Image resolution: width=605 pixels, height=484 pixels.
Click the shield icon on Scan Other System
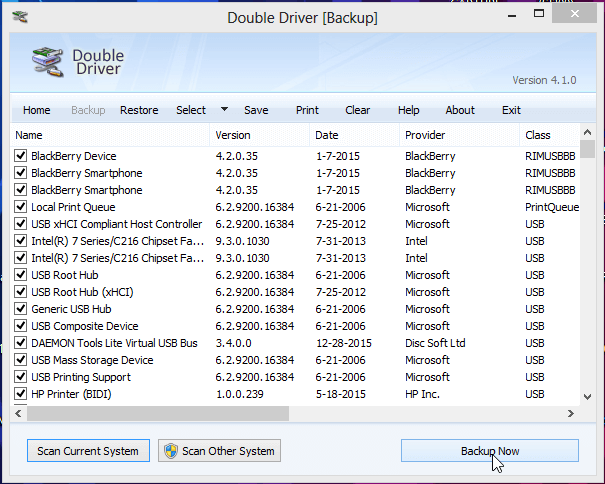tap(171, 450)
